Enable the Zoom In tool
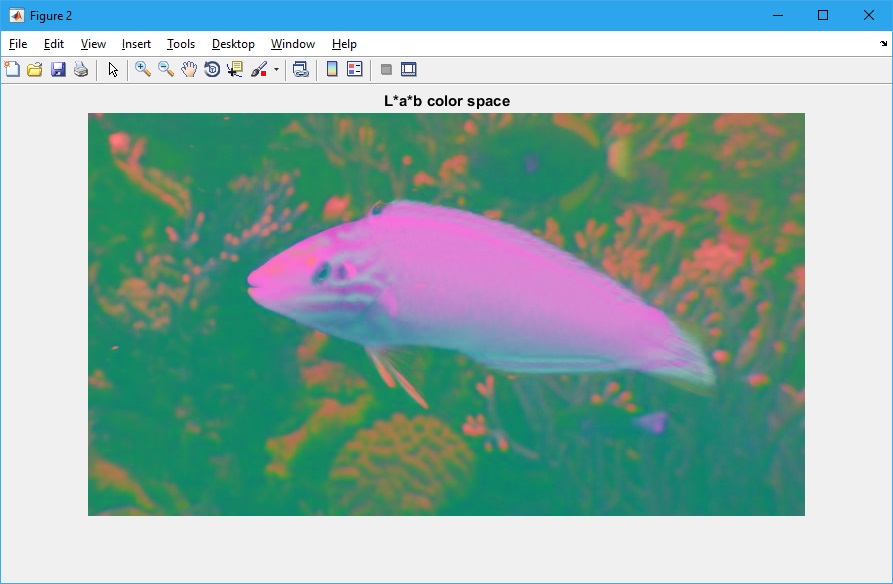 pyautogui.click(x=143, y=69)
